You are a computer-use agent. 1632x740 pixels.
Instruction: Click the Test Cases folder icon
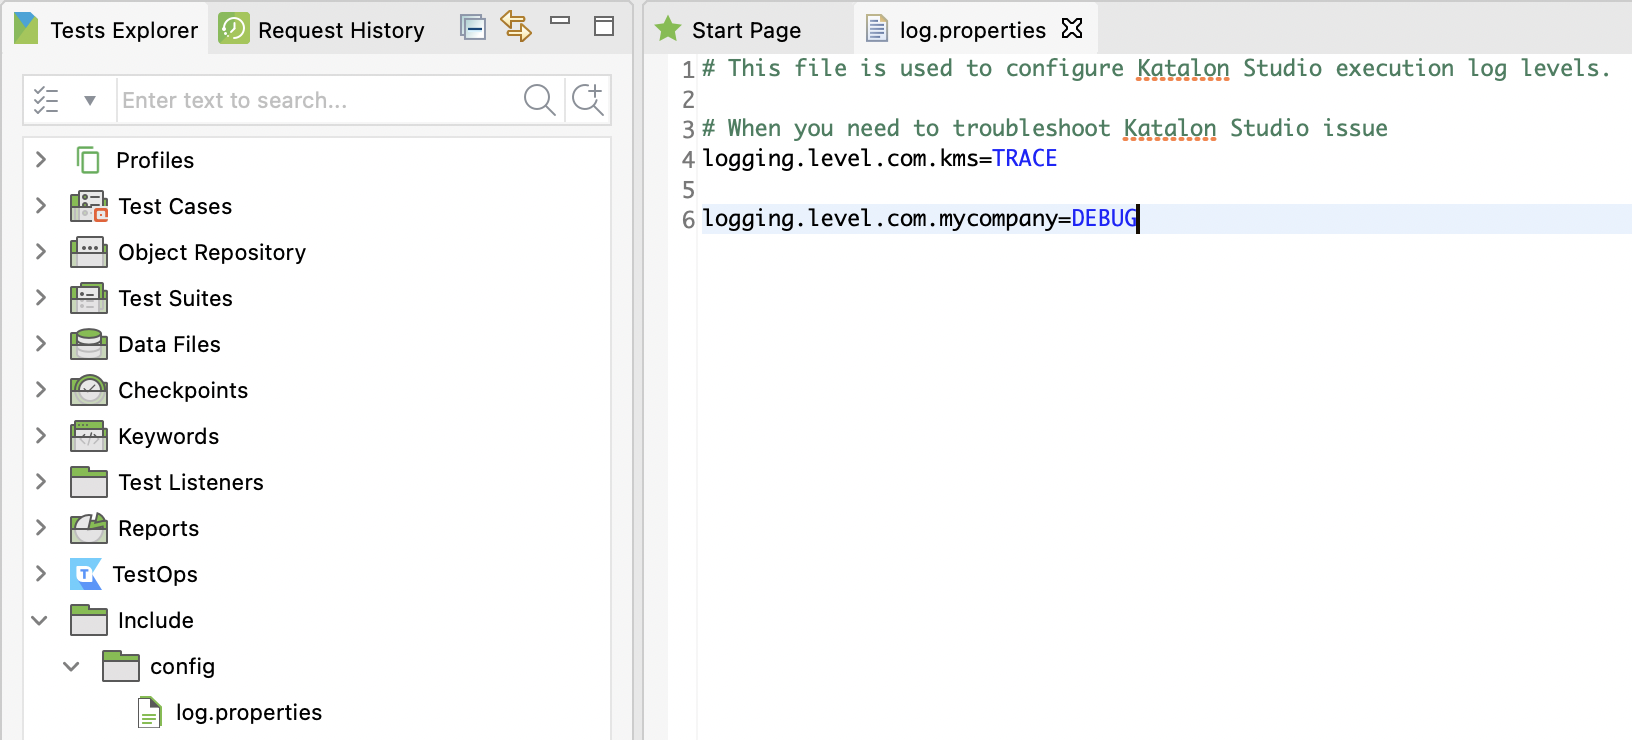(89, 207)
